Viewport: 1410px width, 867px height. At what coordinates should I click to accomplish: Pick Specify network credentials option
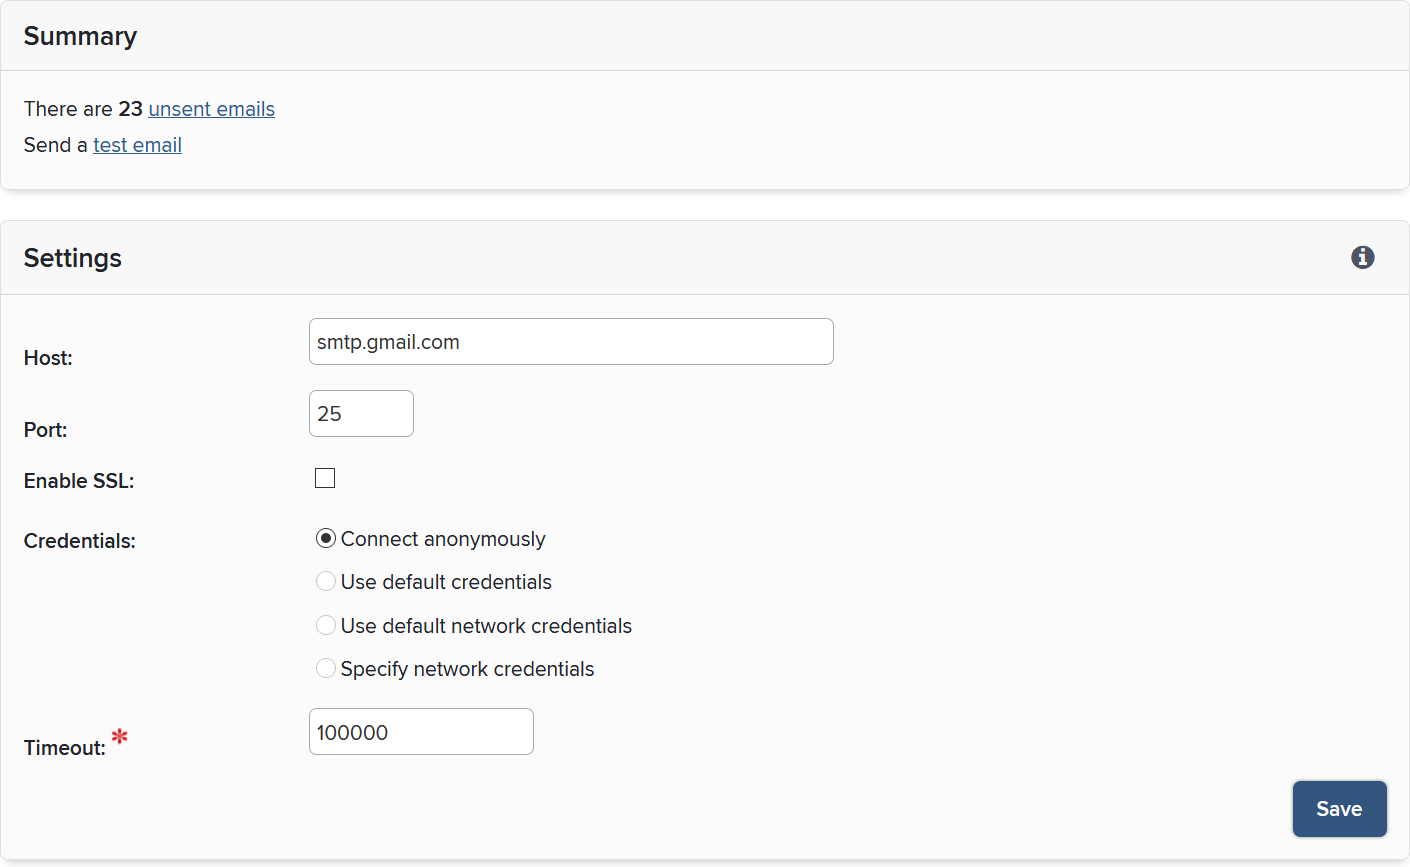point(326,669)
